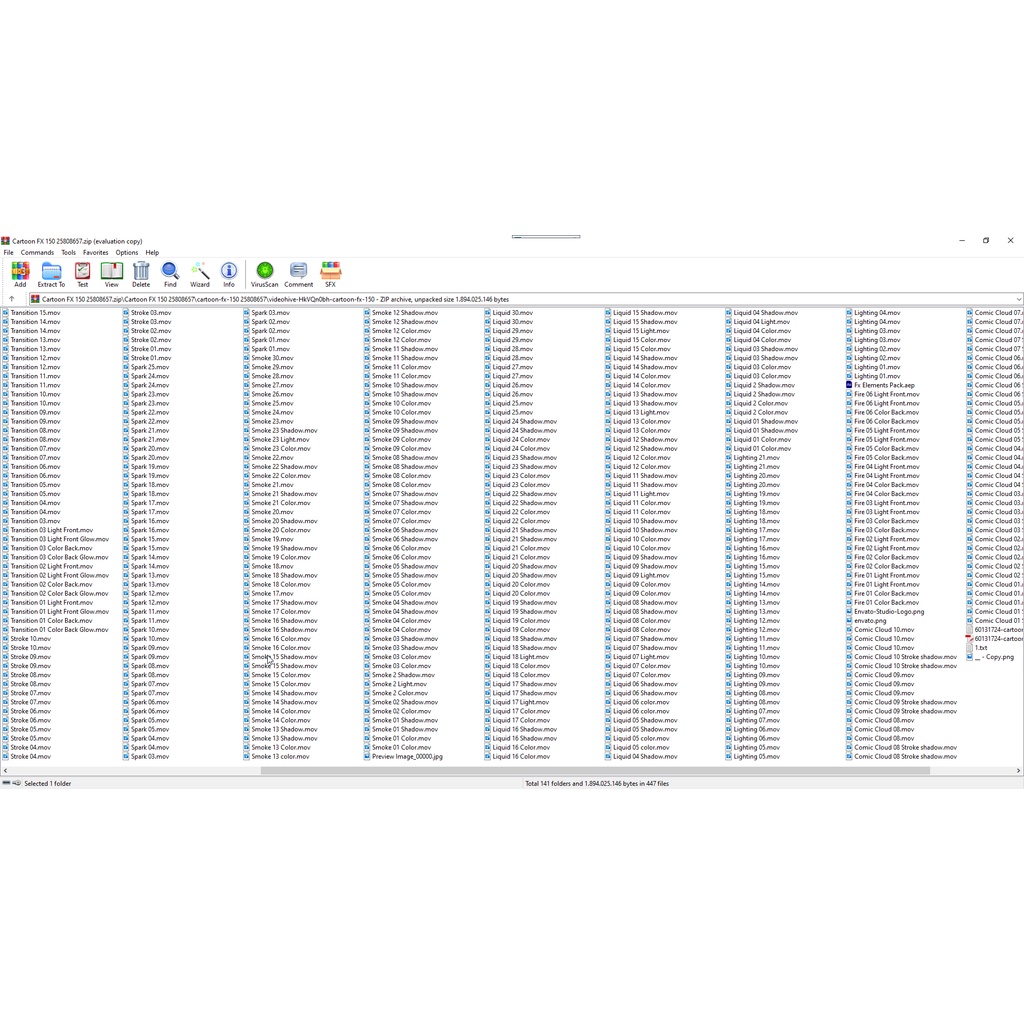Screen dimensions: 1024x1024
Task: Open the Commands menu
Action: coord(37,253)
